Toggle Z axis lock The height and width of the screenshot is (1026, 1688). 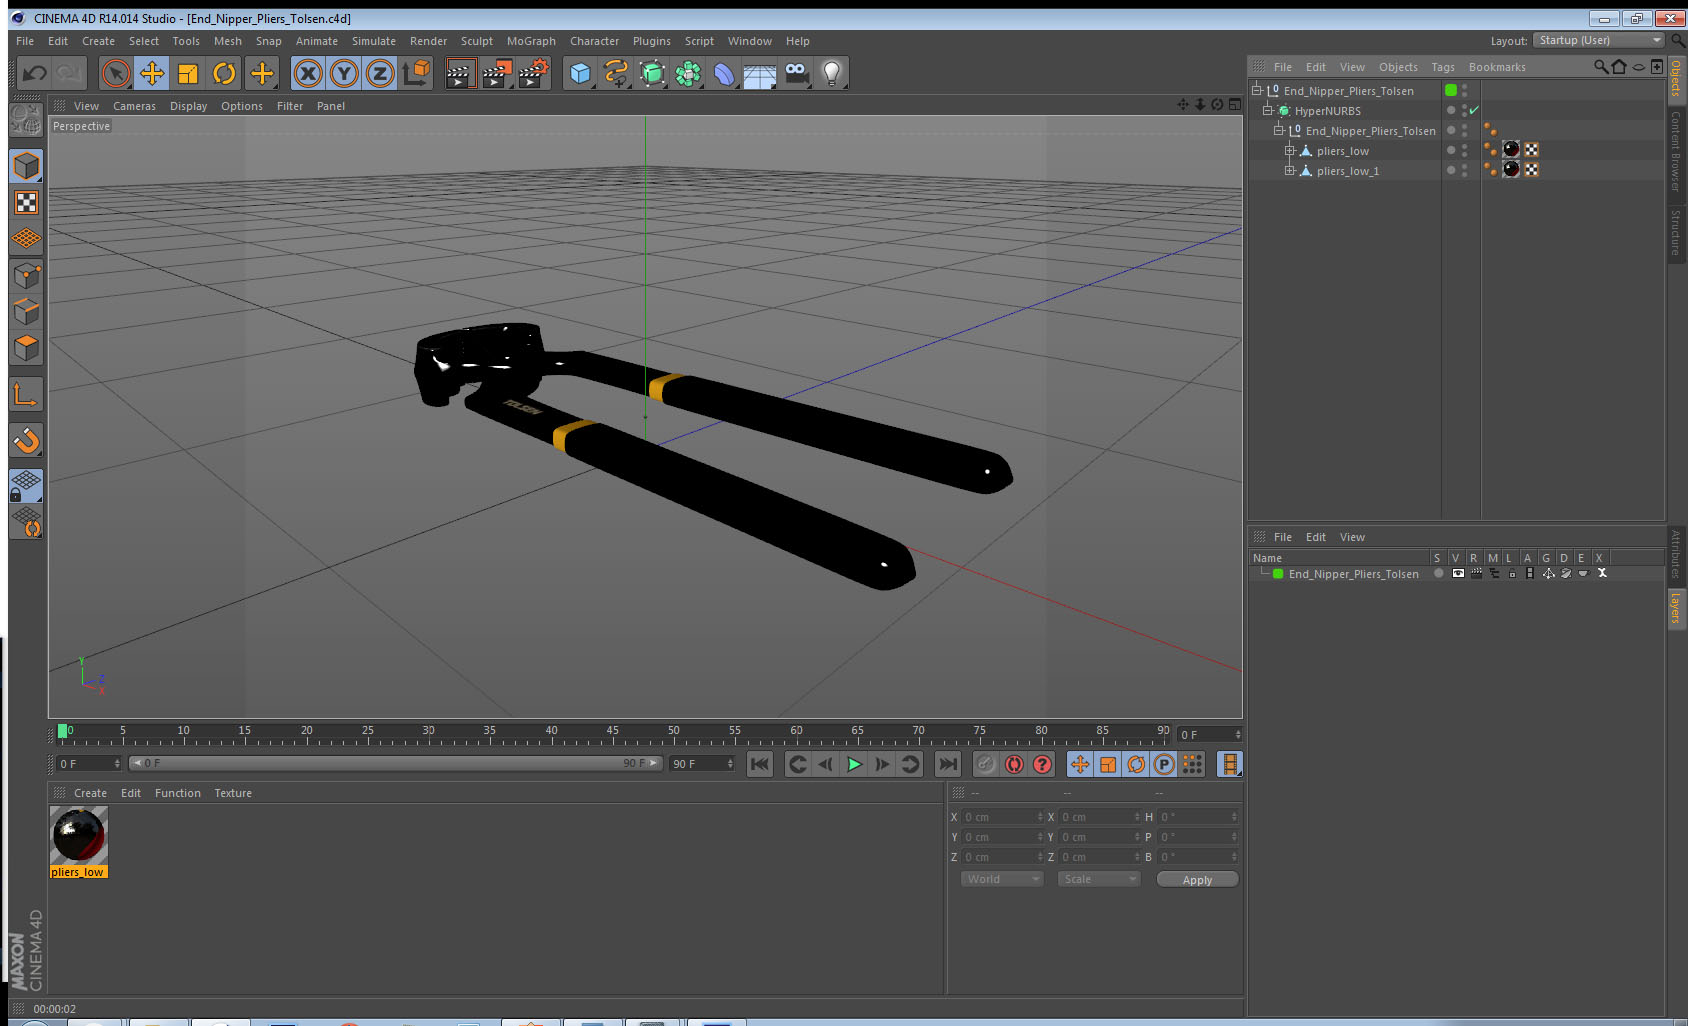(380, 73)
